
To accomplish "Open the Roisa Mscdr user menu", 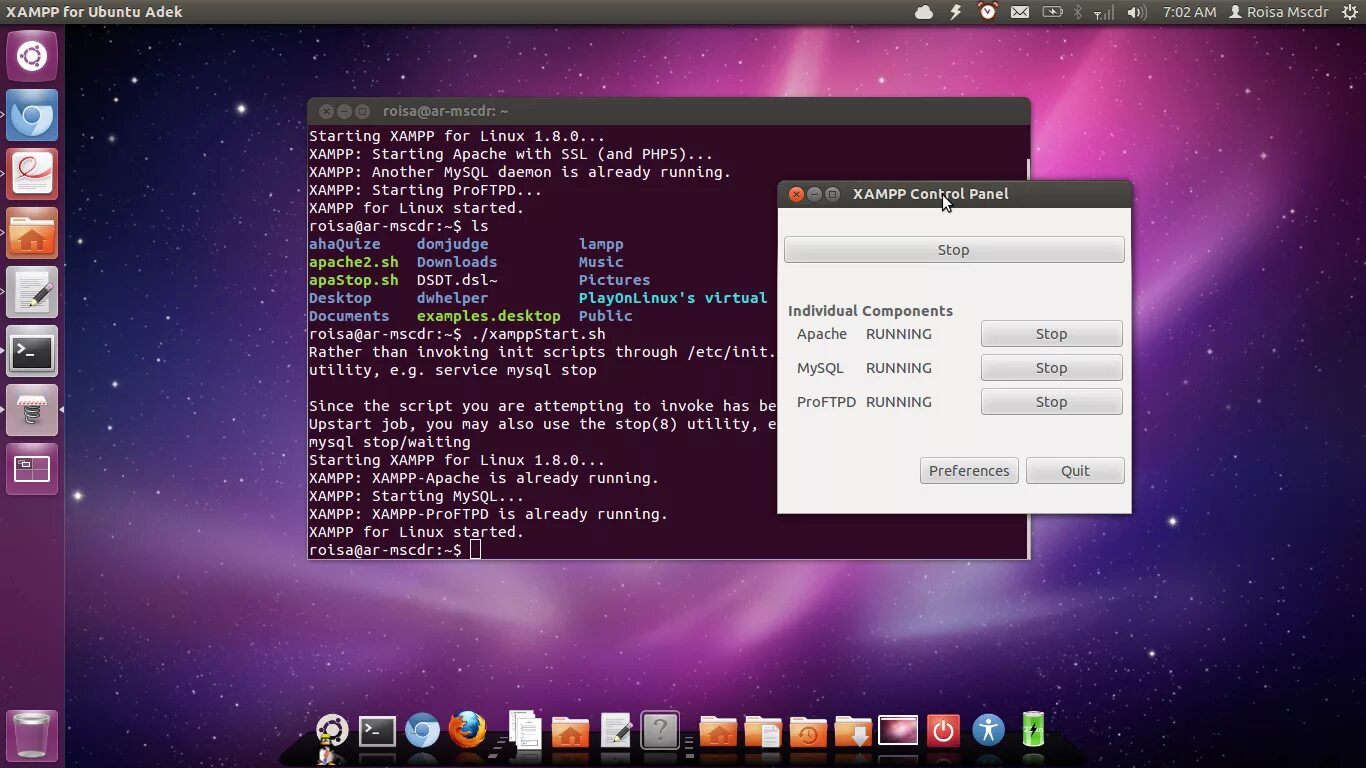I will coord(1280,12).
